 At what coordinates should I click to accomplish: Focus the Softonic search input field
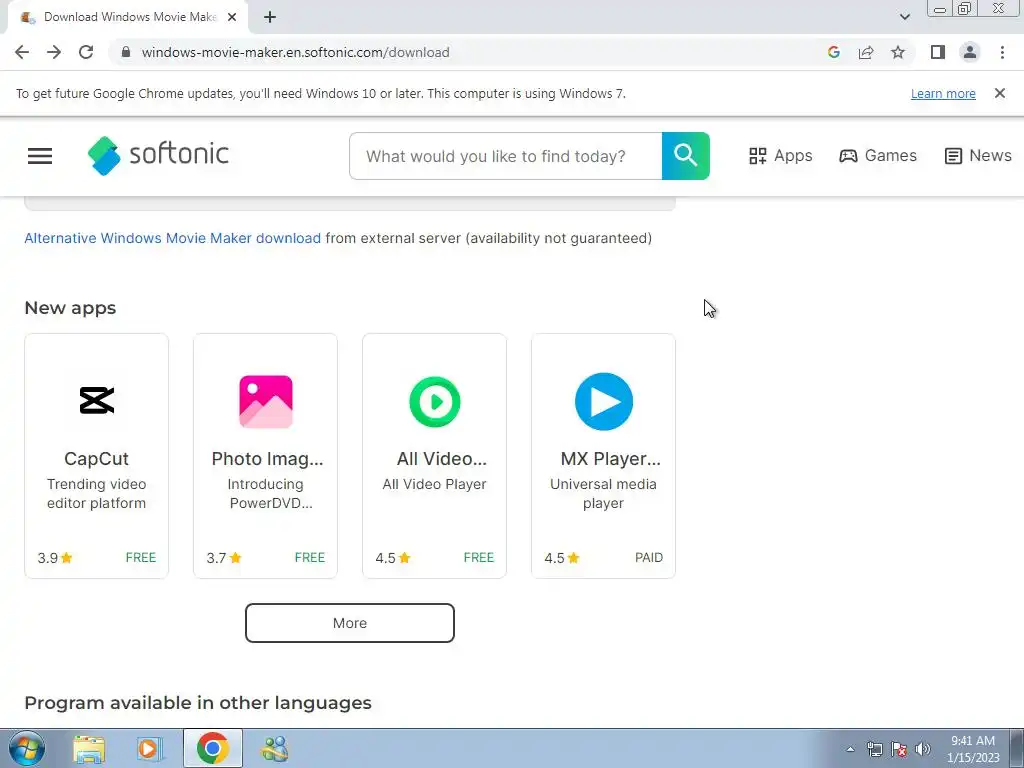click(506, 156)
